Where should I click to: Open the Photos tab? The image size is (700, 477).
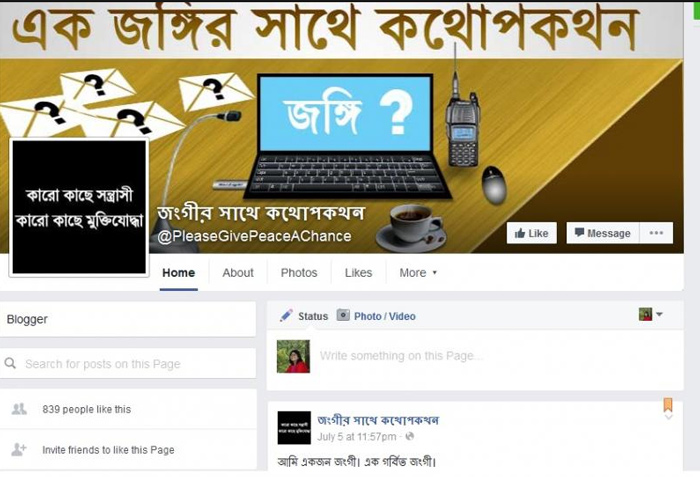[299, 273]
